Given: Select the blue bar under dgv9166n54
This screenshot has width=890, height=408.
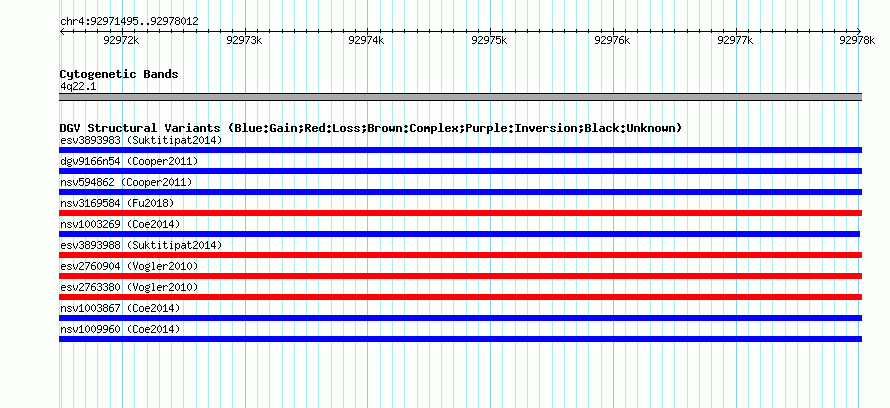Looking at the screenshot, I should [460, 171].
